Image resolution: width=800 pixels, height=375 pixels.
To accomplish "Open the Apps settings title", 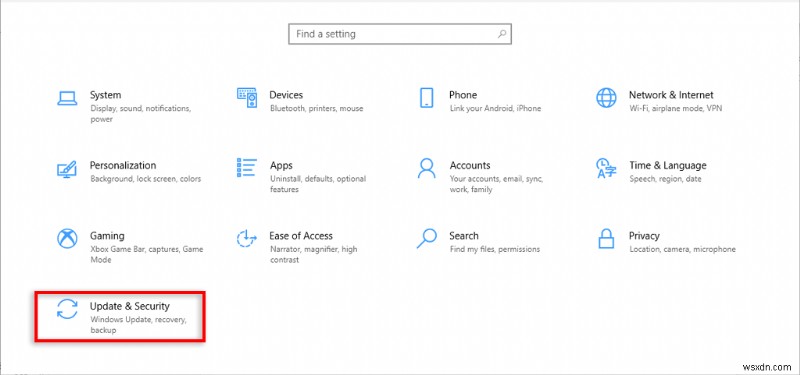I will (281, 166).
